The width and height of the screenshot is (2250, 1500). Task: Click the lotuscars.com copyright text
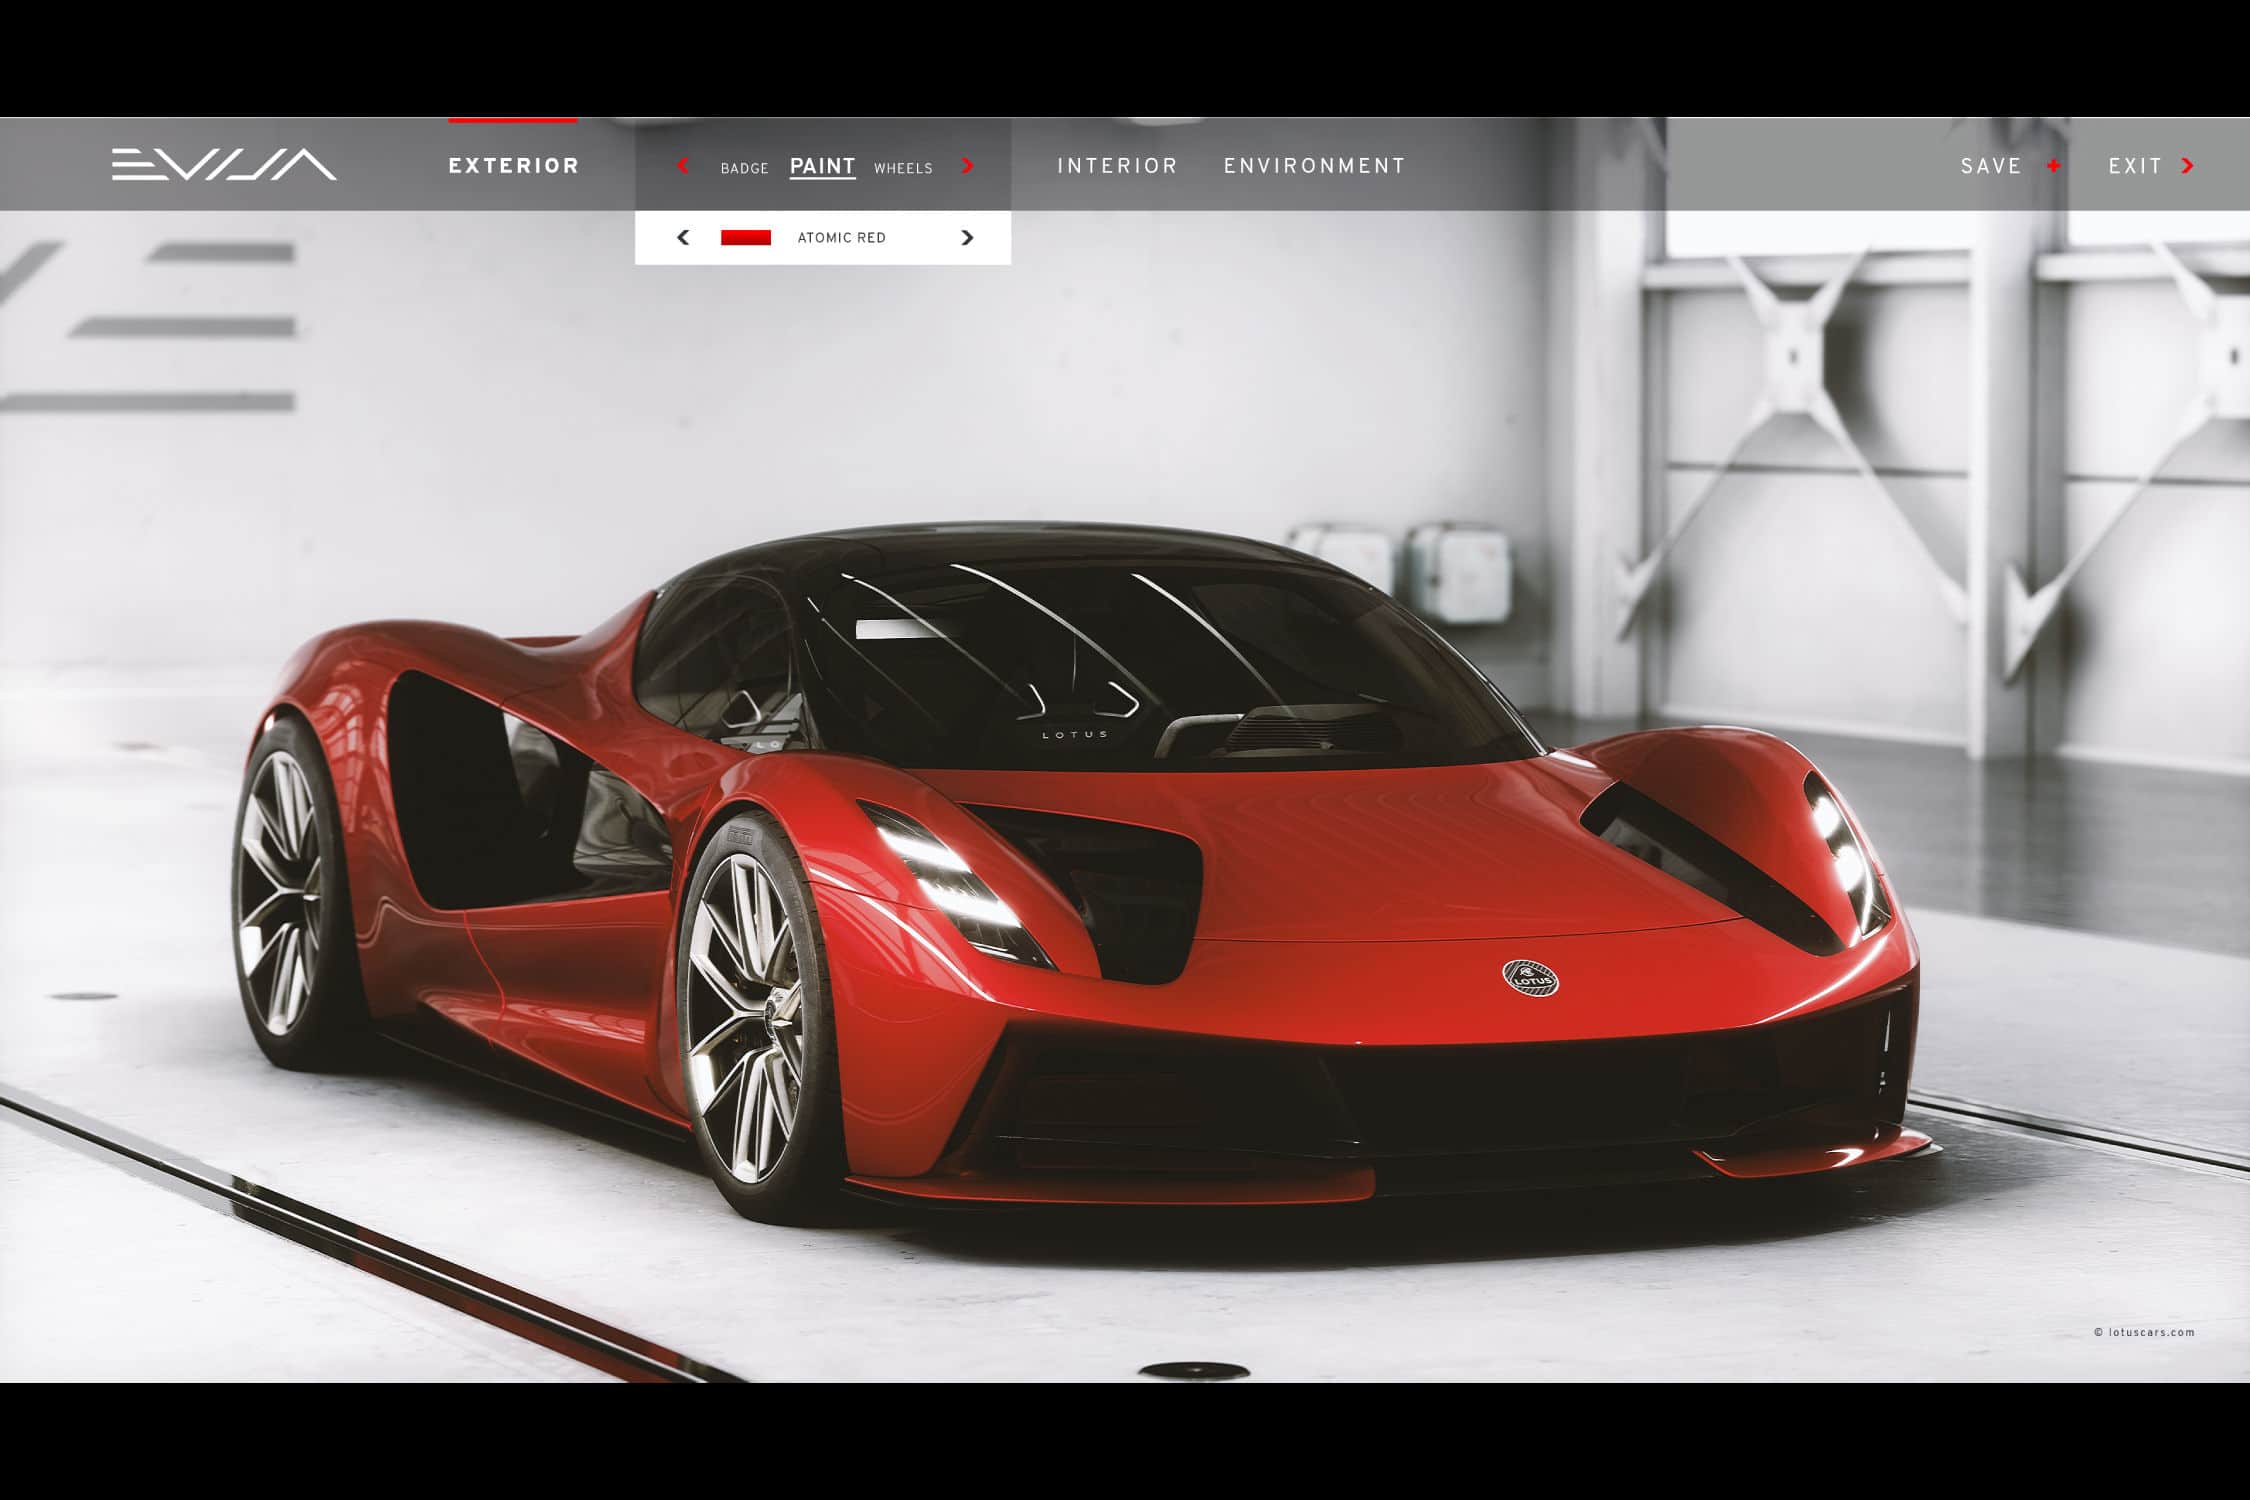tap(2144, 1332)
